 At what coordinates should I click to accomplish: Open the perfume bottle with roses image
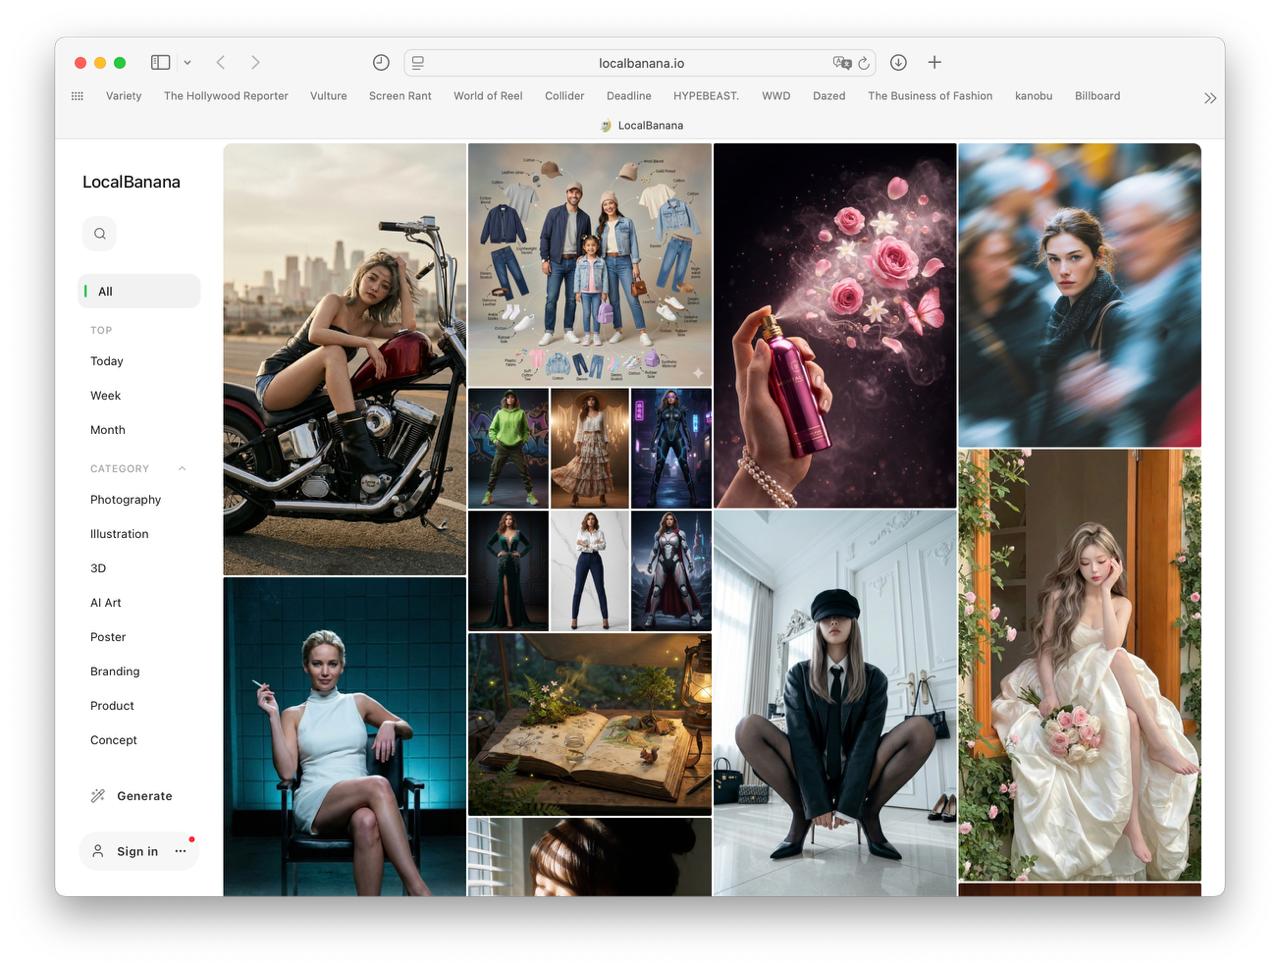(x=834, y=325)
